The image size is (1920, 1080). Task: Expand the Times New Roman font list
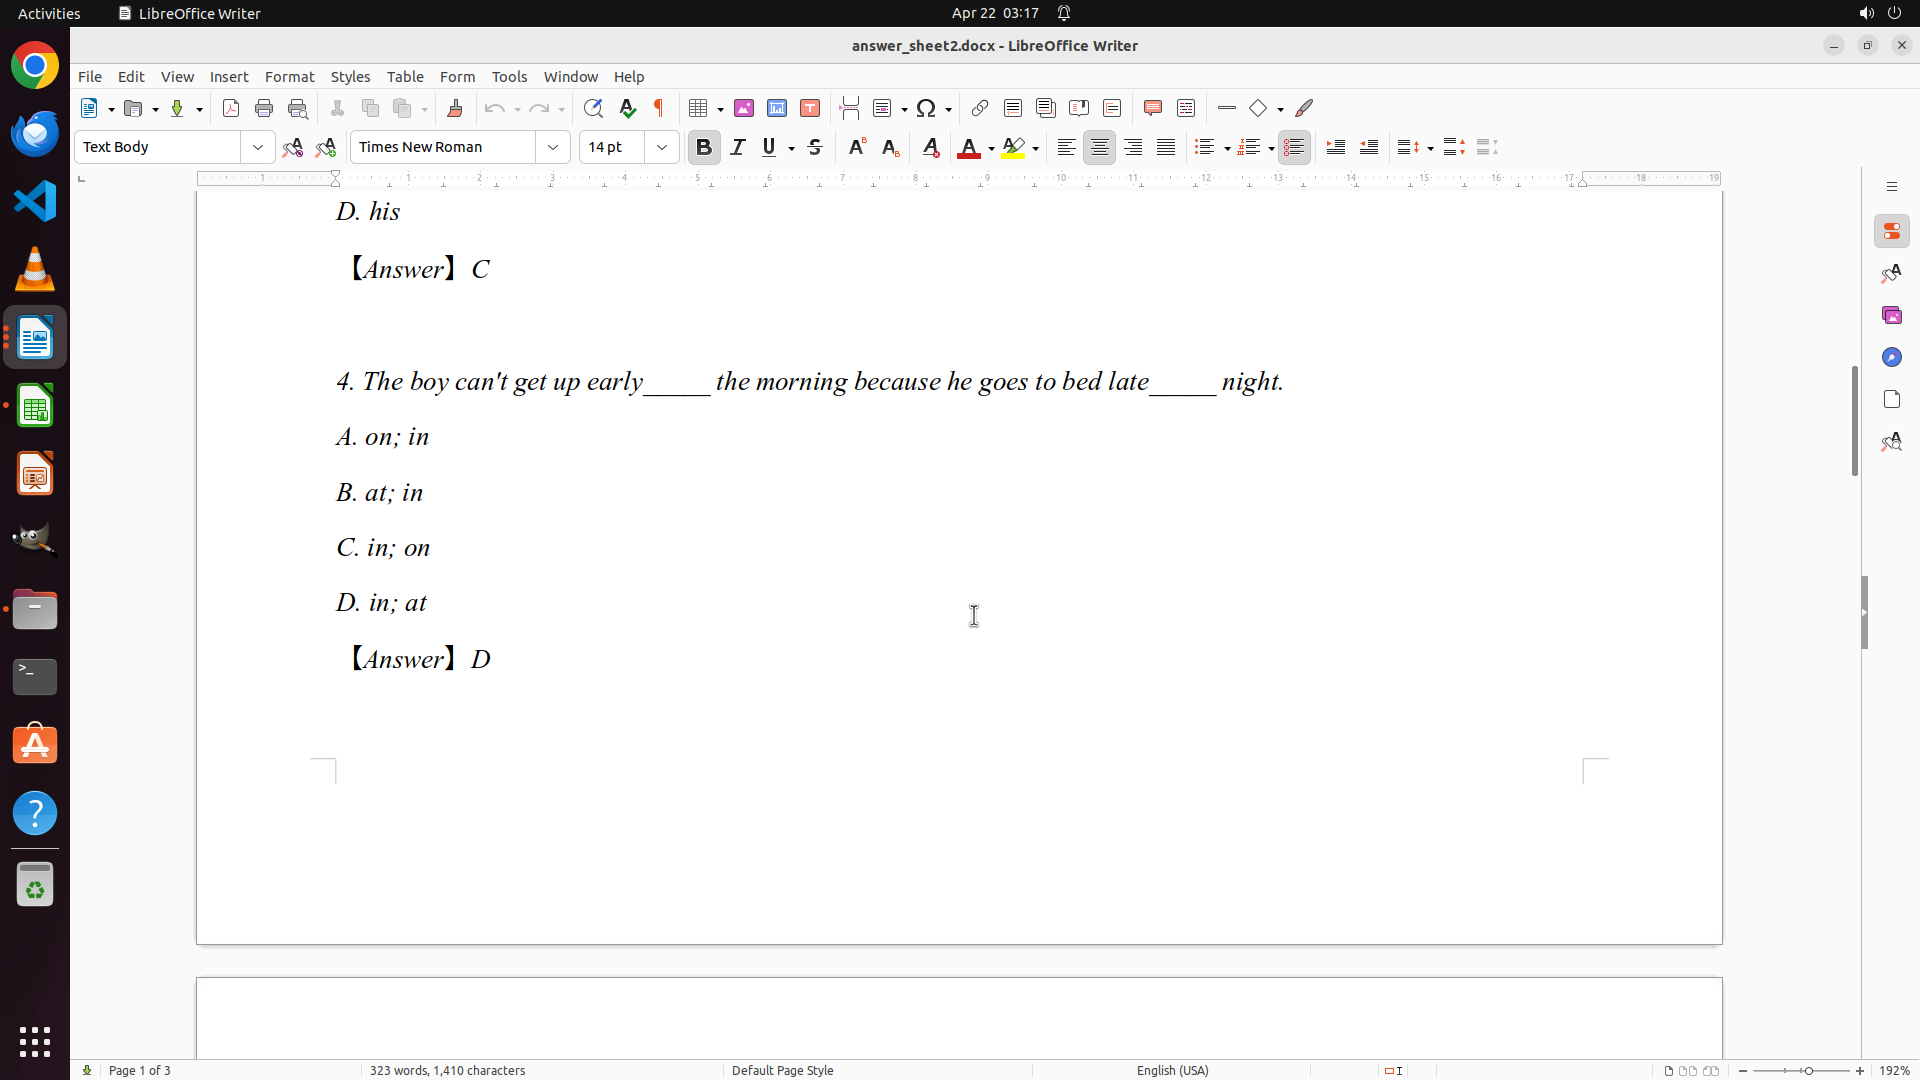553,147
